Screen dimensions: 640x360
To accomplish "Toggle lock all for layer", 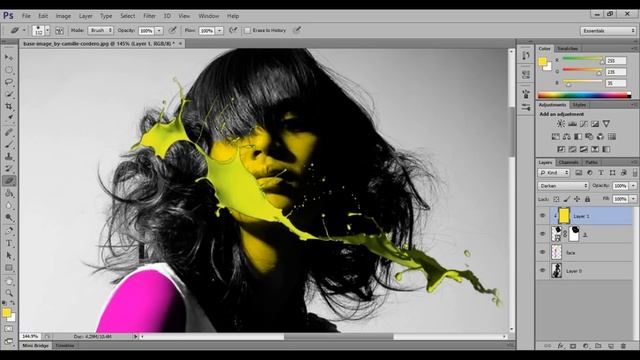I will [587, 199].
